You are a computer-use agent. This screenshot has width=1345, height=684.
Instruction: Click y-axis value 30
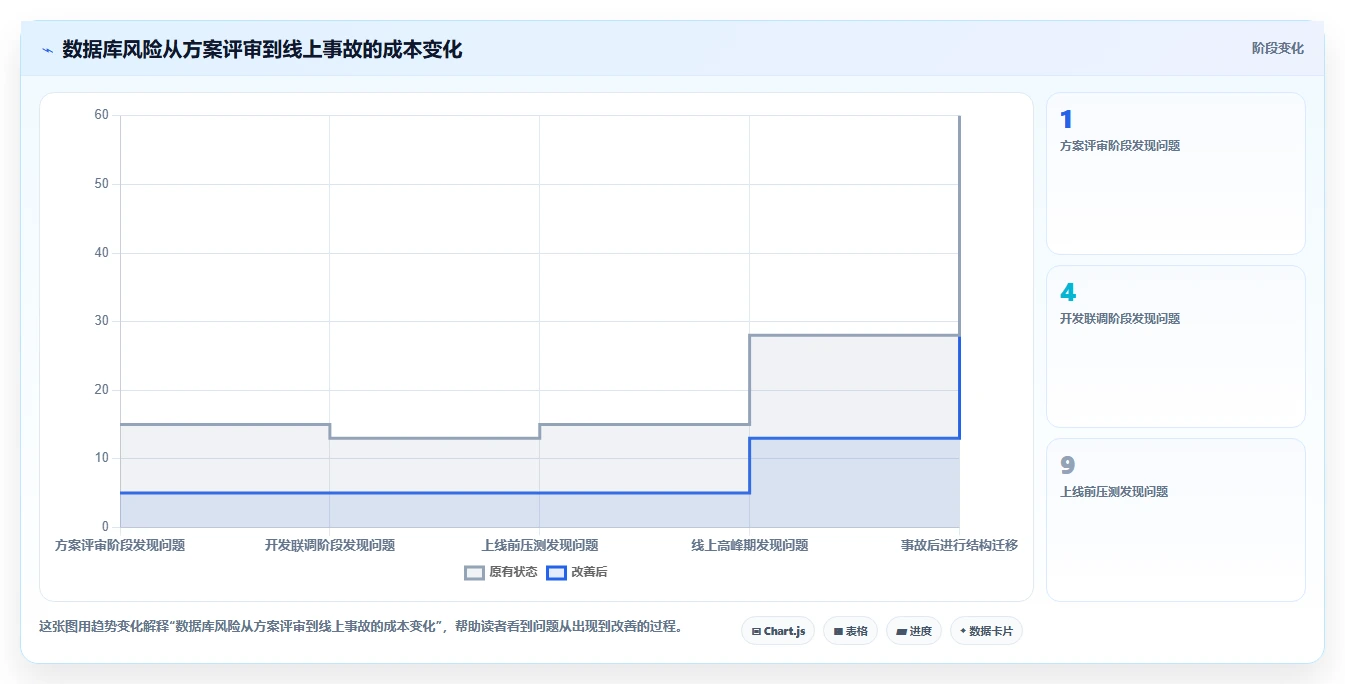point(101,321)
